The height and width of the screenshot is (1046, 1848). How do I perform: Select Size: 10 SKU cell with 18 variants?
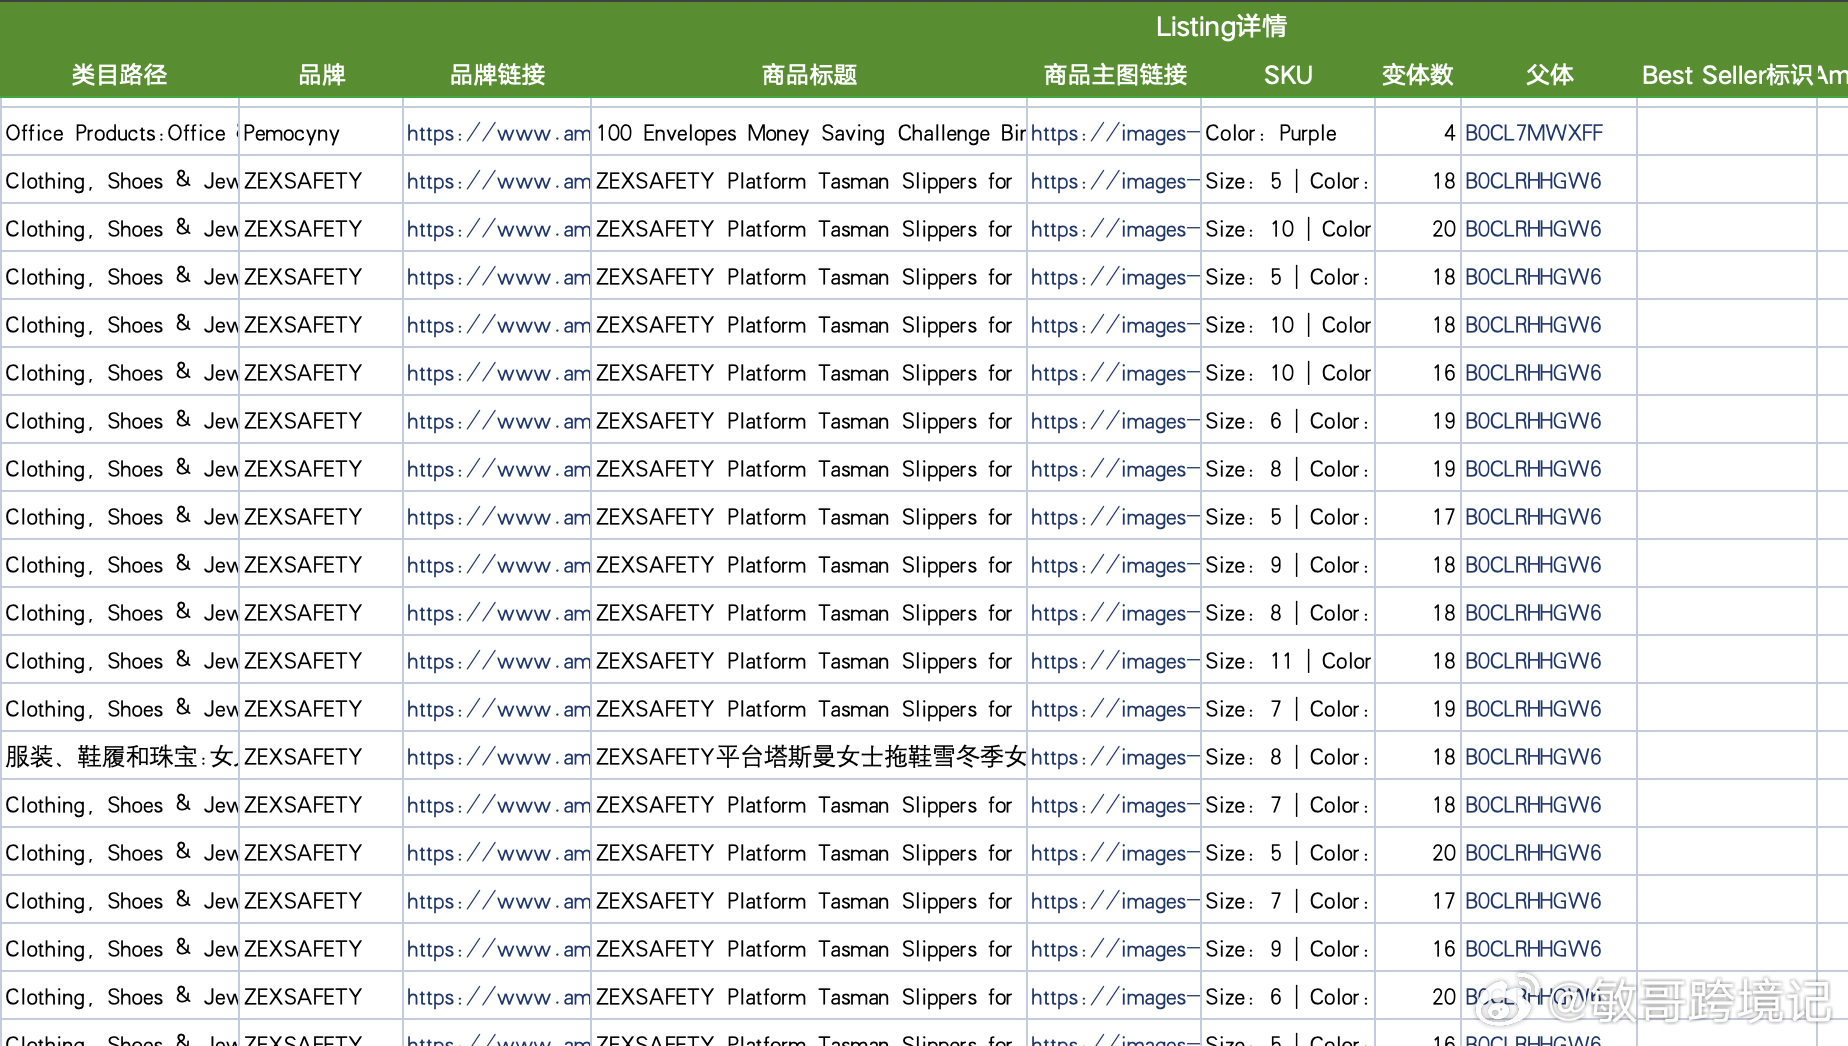(x=1288, y=325)
